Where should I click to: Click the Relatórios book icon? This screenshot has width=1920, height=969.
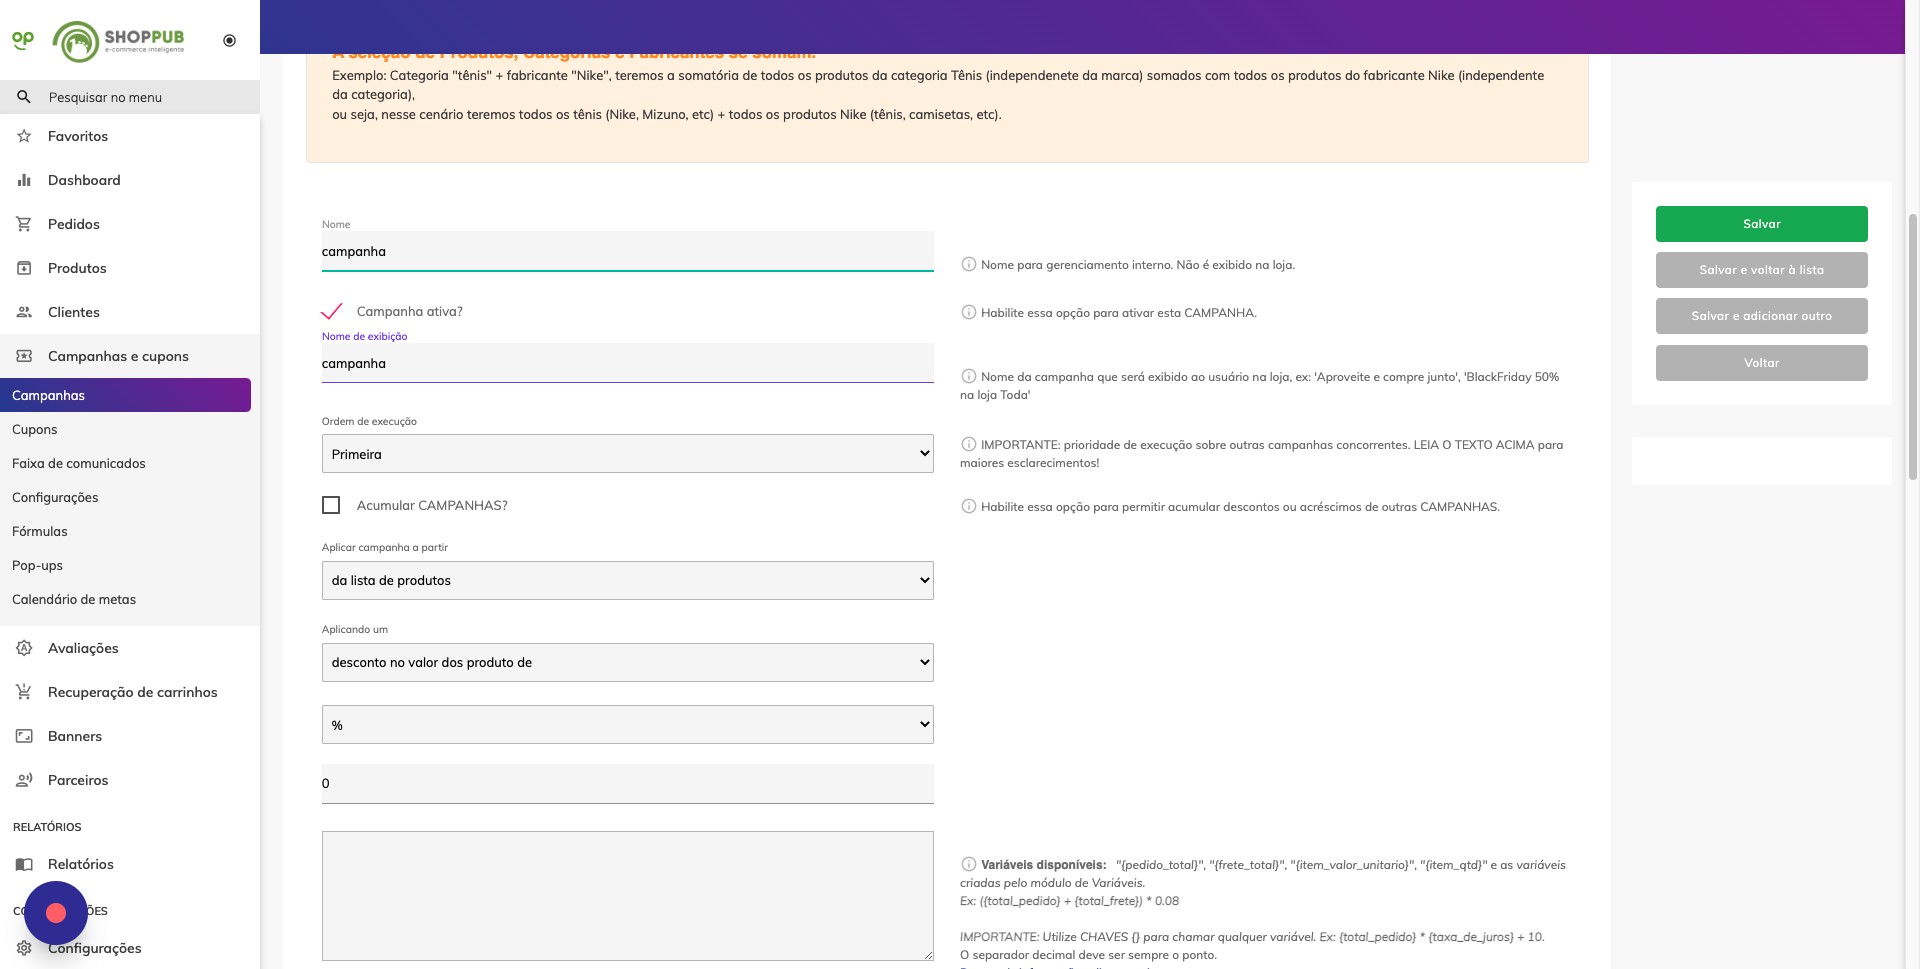click(24, 864)
